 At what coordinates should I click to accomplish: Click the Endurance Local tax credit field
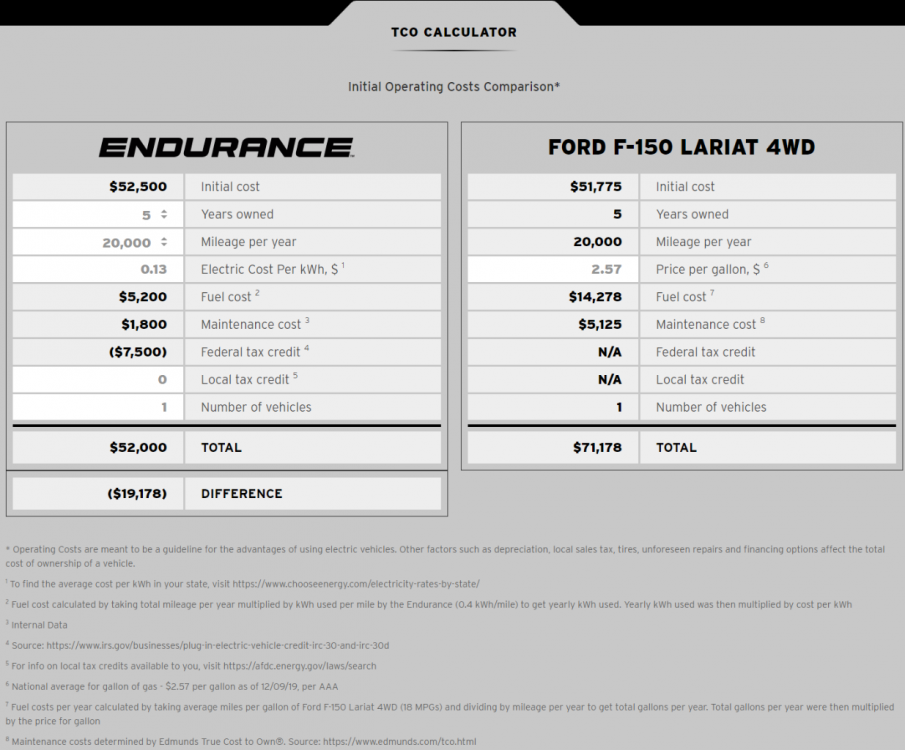coord(98,380)
